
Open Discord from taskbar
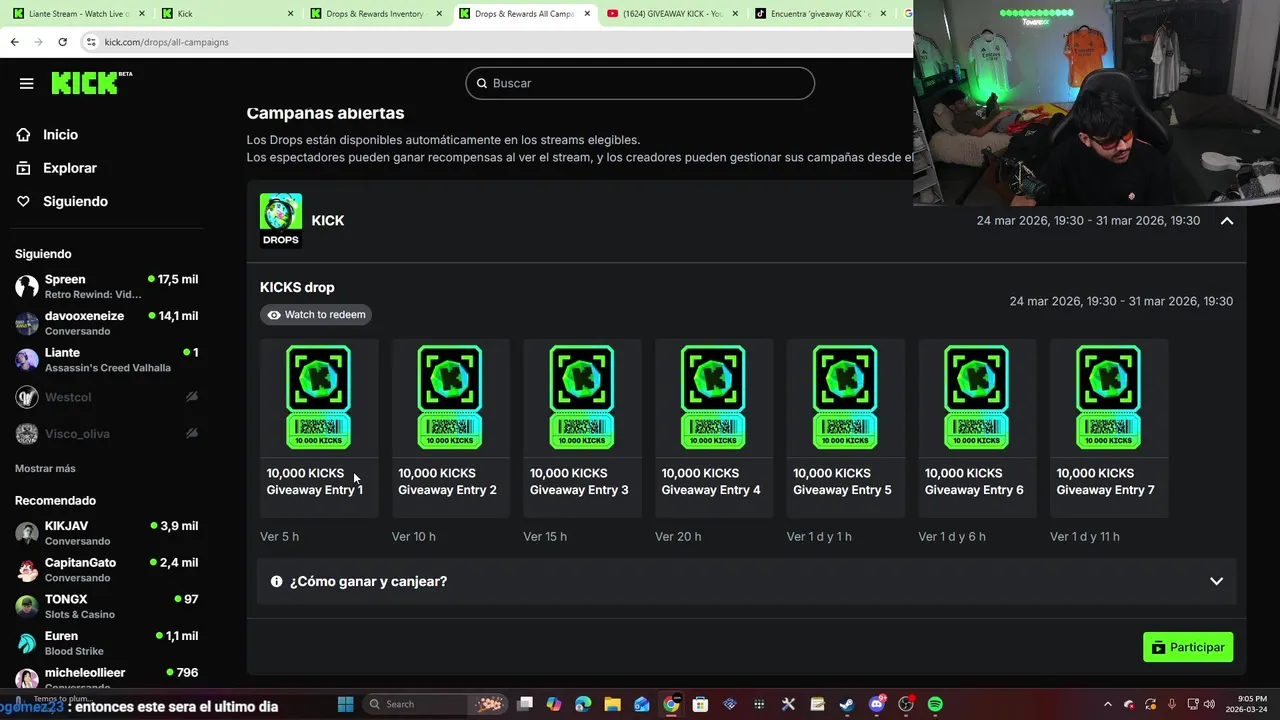click(x=876, y=704)
